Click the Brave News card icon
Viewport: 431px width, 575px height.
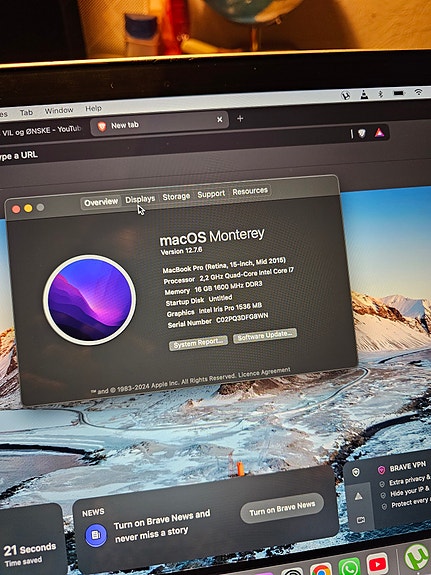pos(96,534)
